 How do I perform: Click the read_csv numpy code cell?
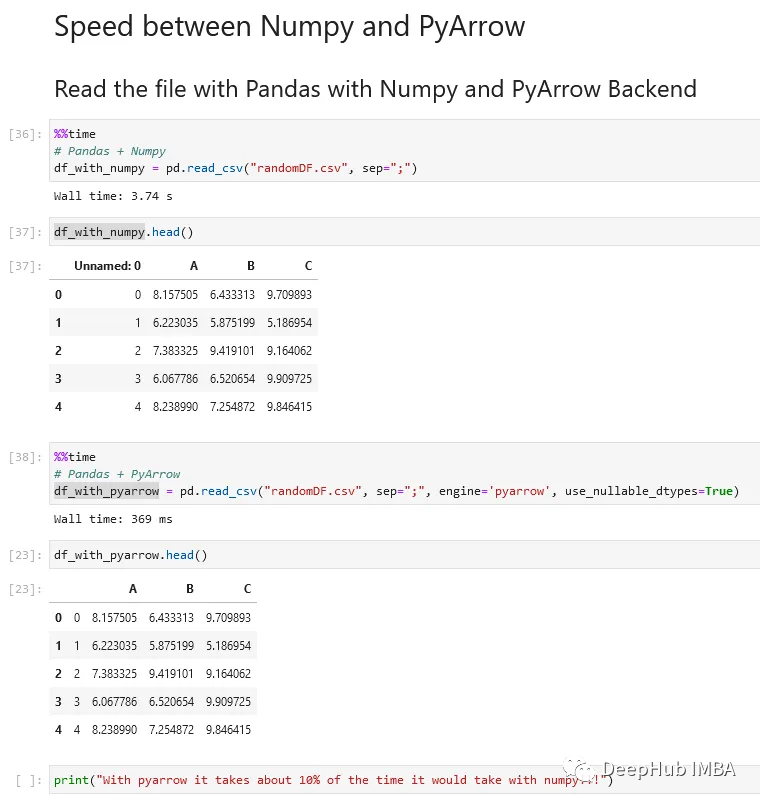[x=405, y=150]
